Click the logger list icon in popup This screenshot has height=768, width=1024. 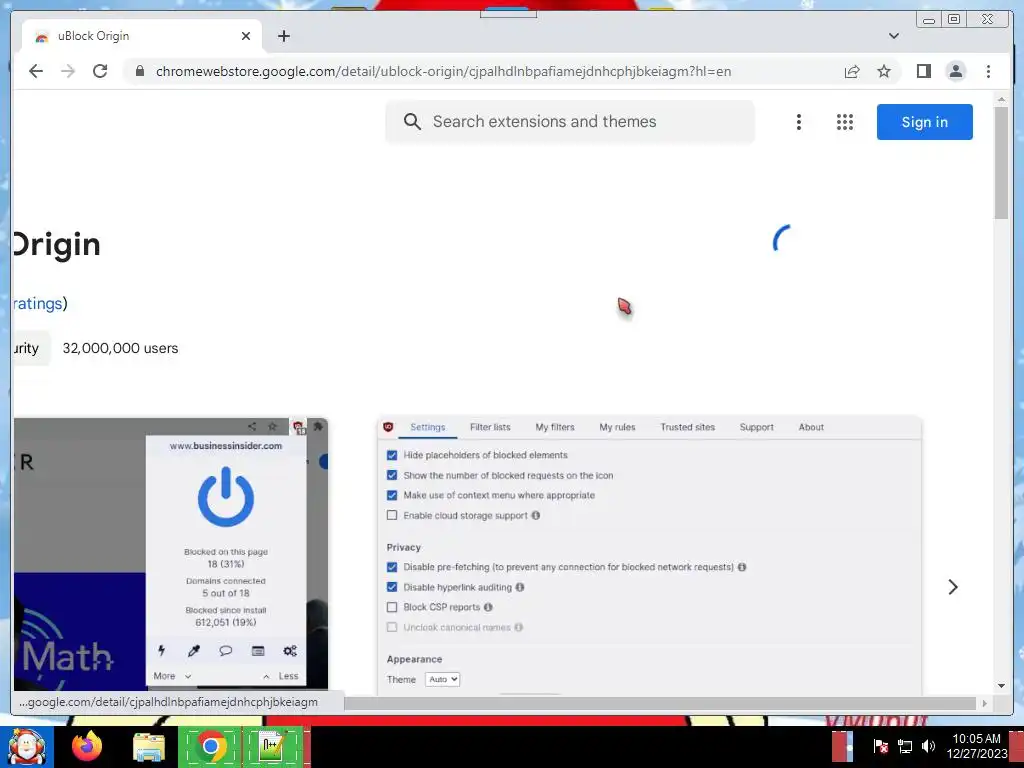coord(258,650)
